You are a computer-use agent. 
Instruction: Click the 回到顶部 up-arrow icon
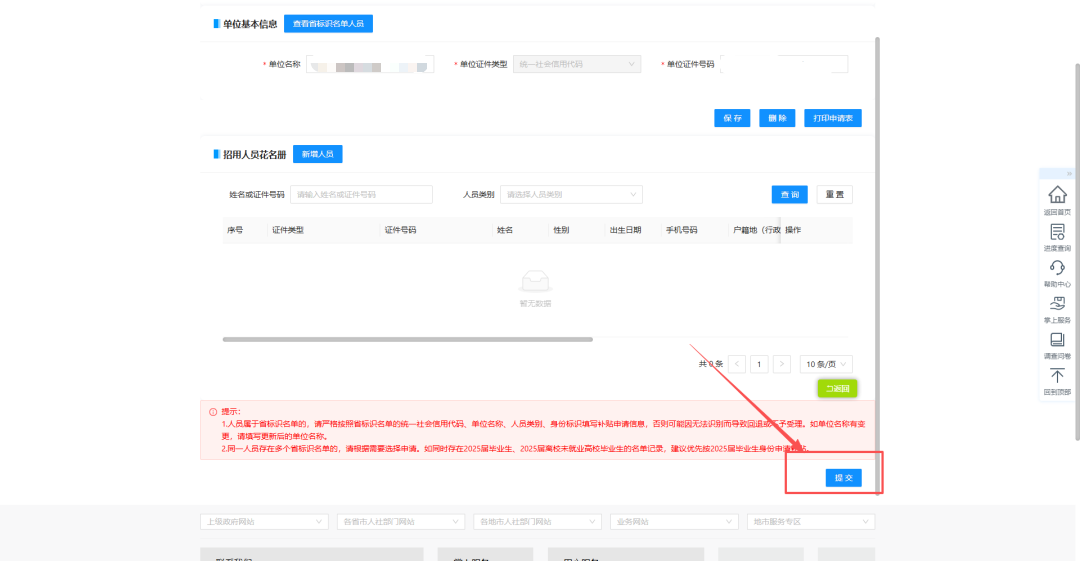1057,376
